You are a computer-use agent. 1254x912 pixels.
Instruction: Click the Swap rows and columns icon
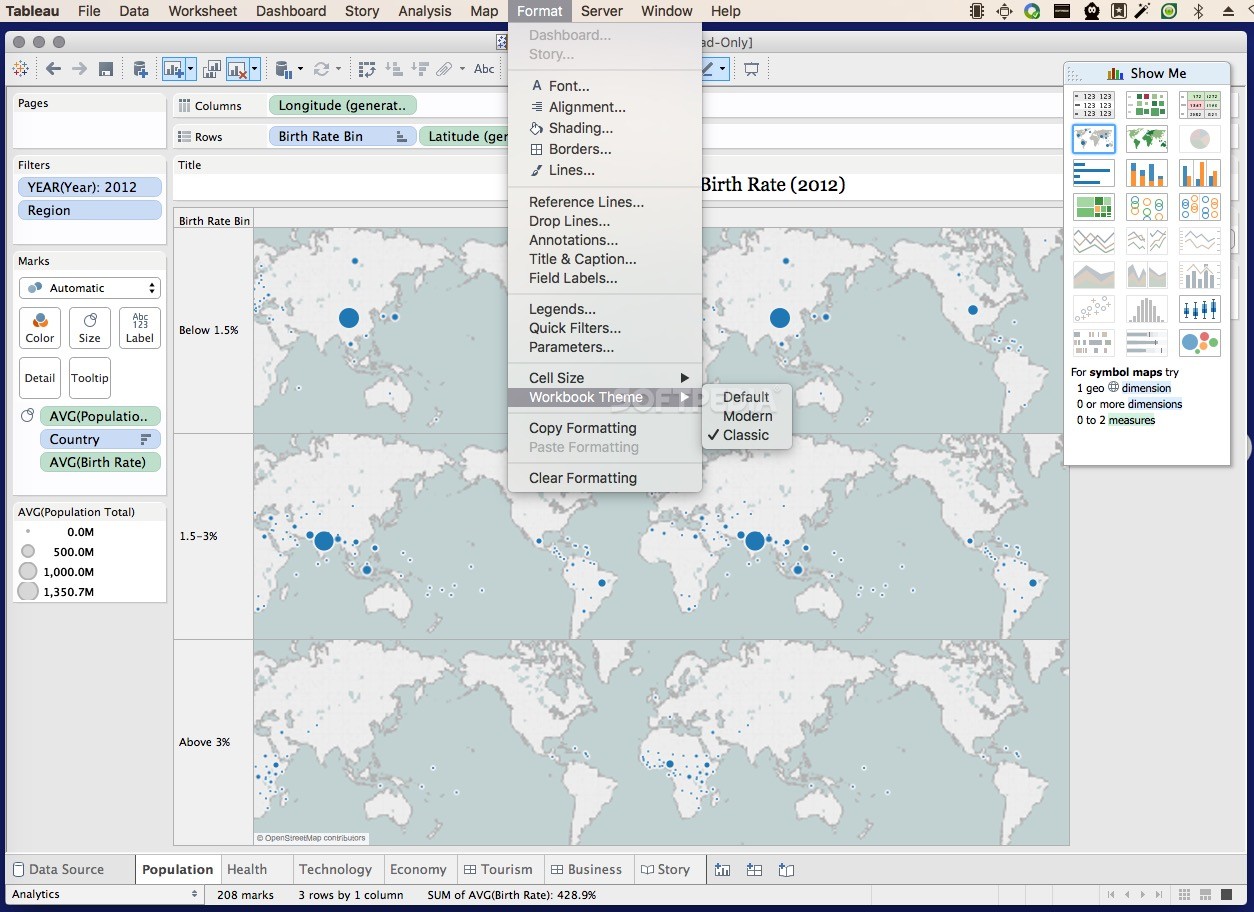(x=367, y=69)
